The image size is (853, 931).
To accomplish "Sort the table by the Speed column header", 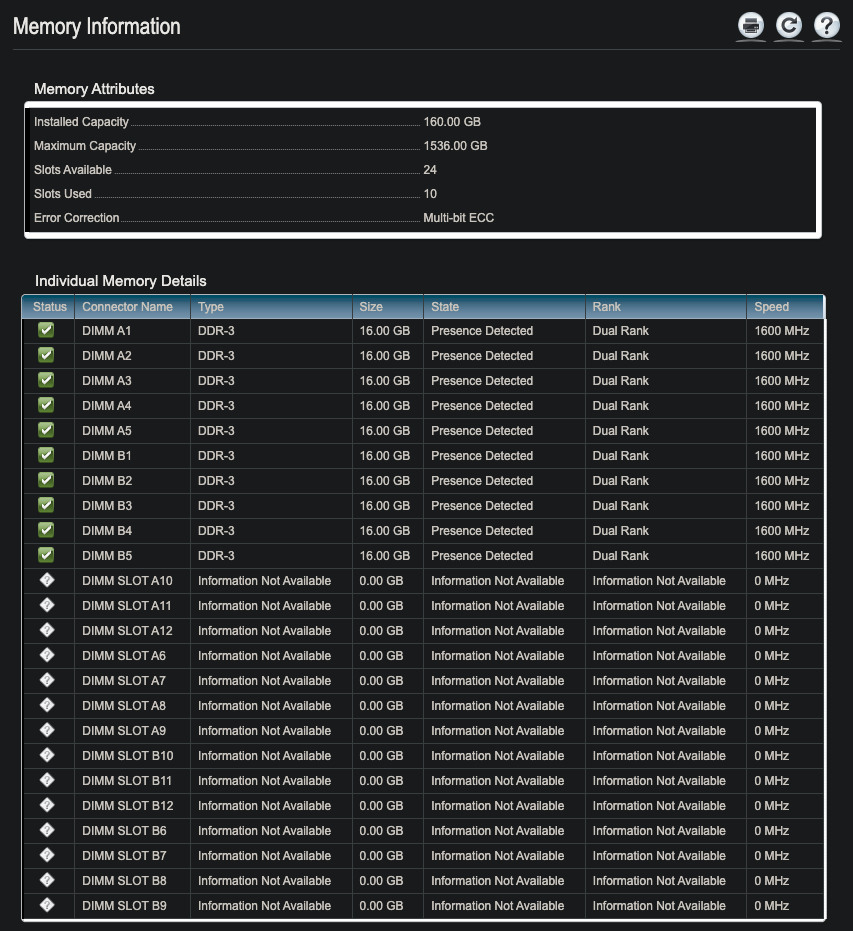I will (x=774, y=306).
